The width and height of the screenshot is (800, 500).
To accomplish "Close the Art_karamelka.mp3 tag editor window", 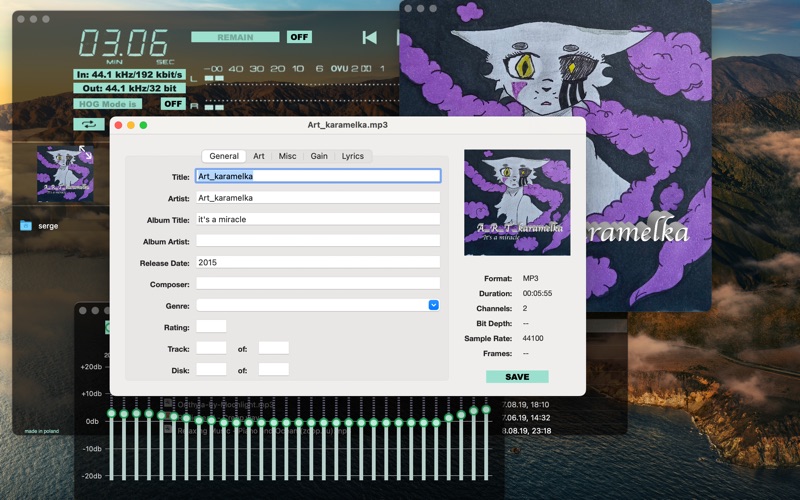I will pyautogui.click(x=118, y=125).
